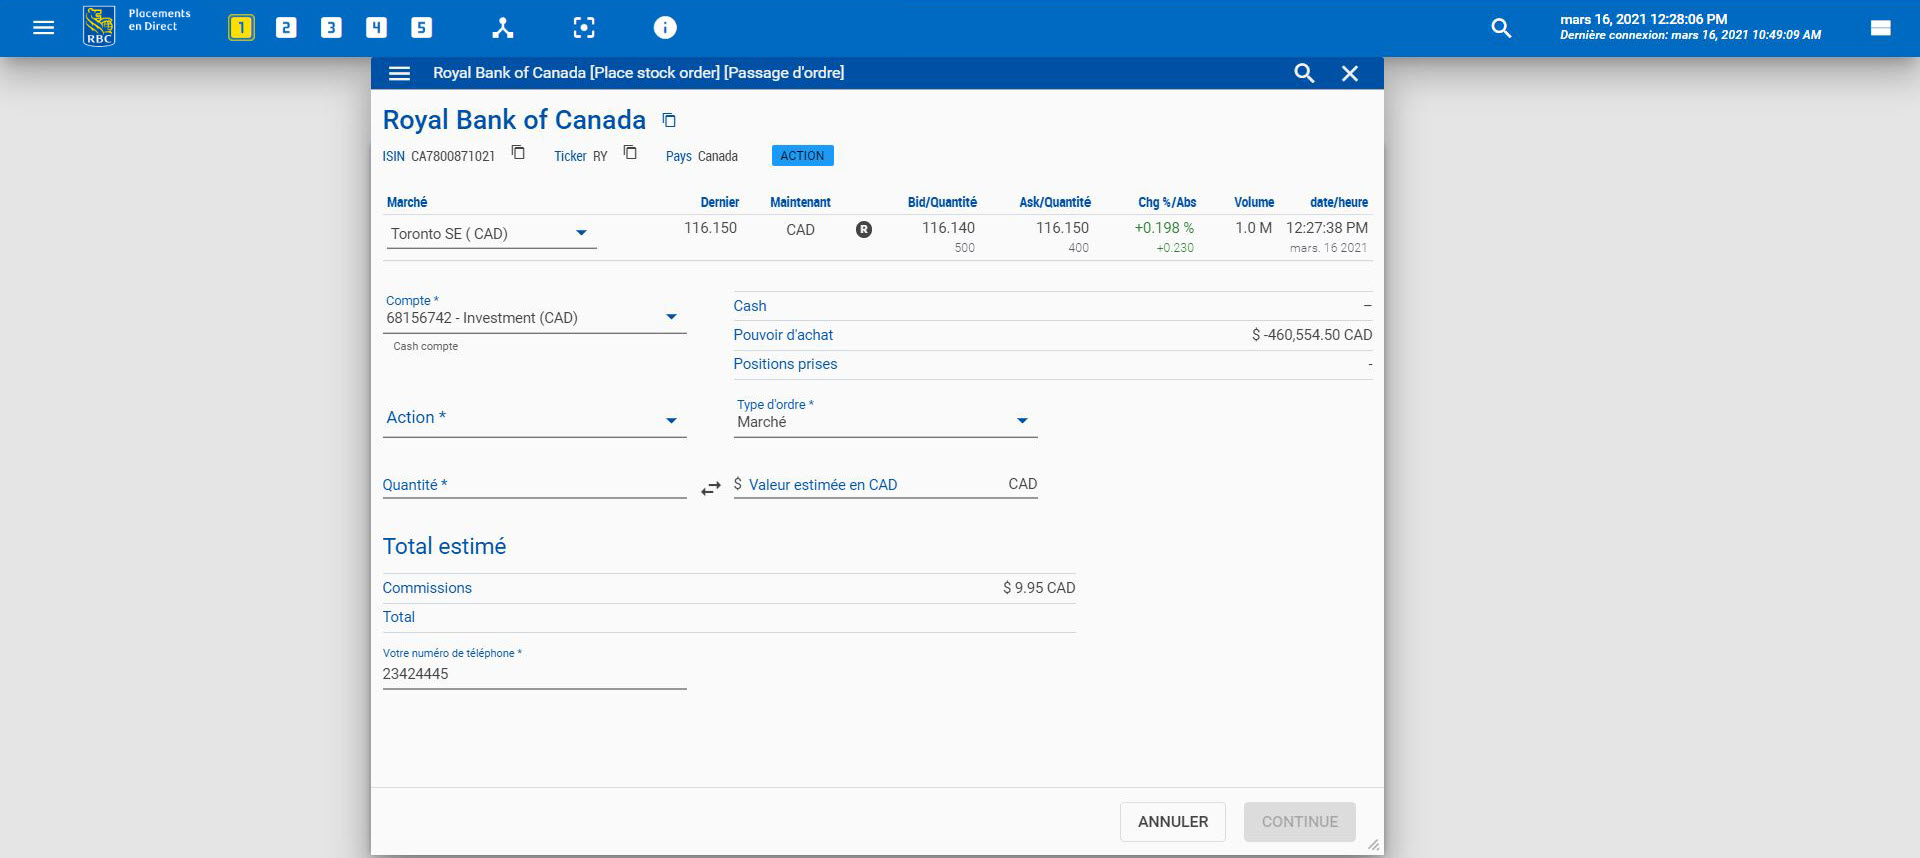The width and height of the screenshot is (1920, 858).
Task: Click the phone number field 23424445
Action: click(534, 674)
